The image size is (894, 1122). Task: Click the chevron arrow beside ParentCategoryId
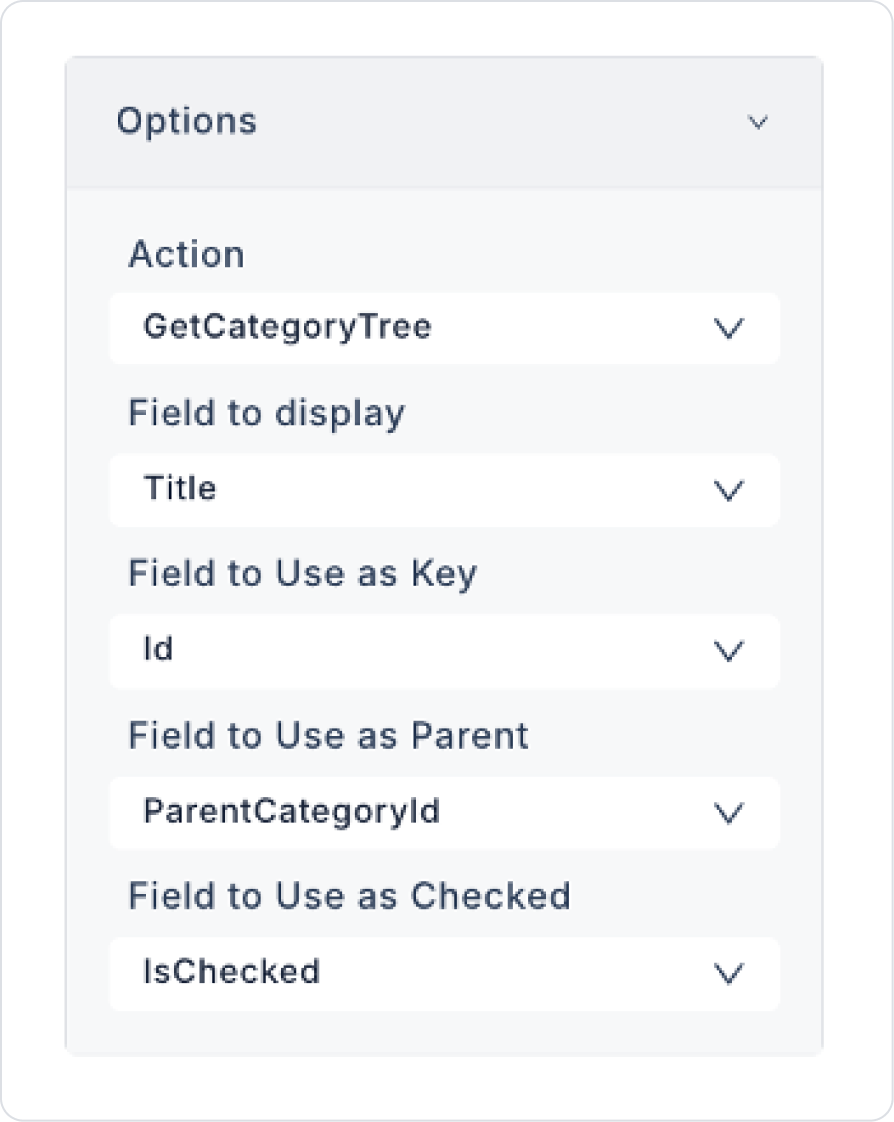730,813
